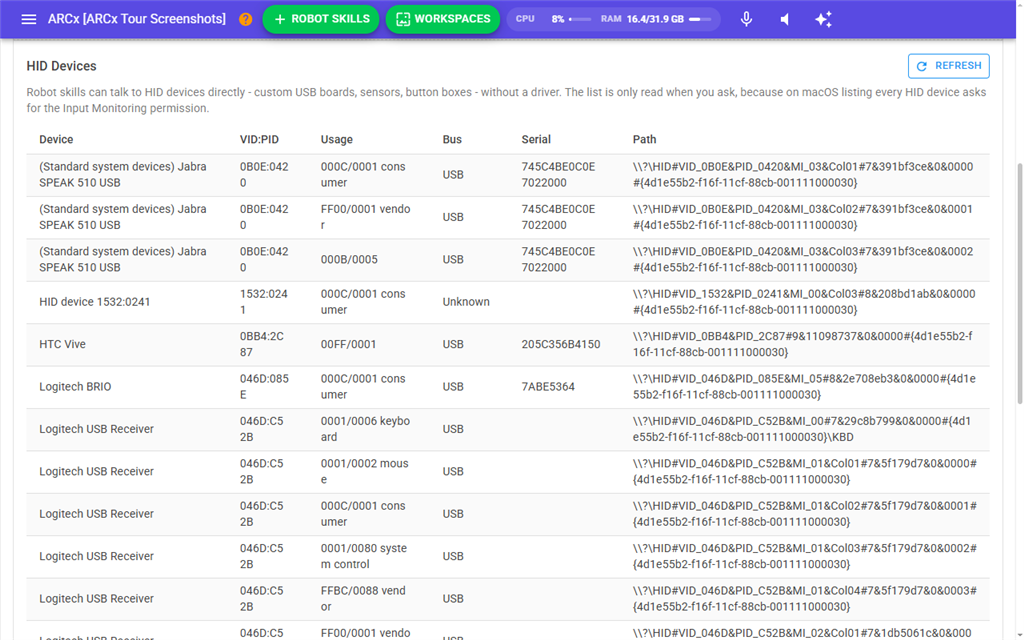Refresh the HID devices list
This screenshot has width=1024, height=640.
(x=948, y=66)
